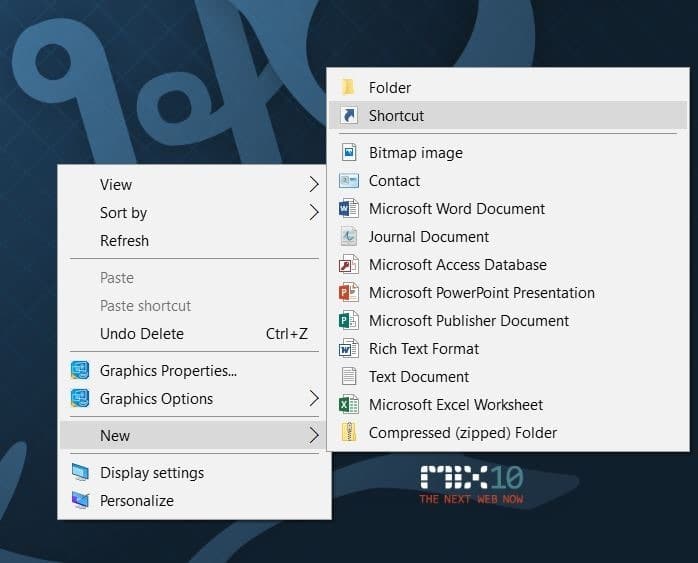
Task: Expand the Sort by submenu arrow
Action: 314,212
